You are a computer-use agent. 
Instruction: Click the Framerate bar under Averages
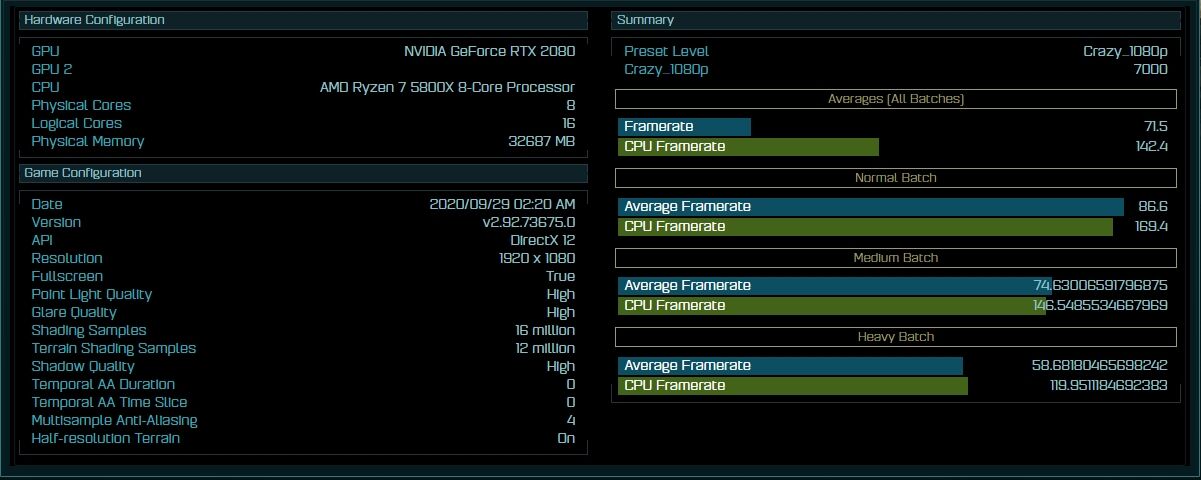point(684,127)
